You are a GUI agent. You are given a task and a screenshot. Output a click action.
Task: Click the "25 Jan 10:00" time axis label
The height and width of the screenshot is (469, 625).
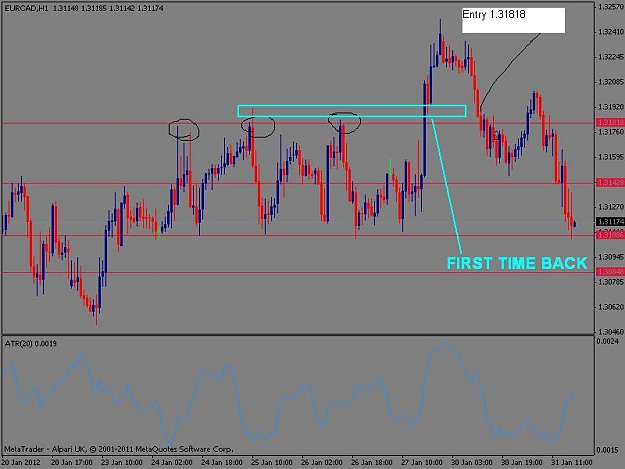click(272, 462)
